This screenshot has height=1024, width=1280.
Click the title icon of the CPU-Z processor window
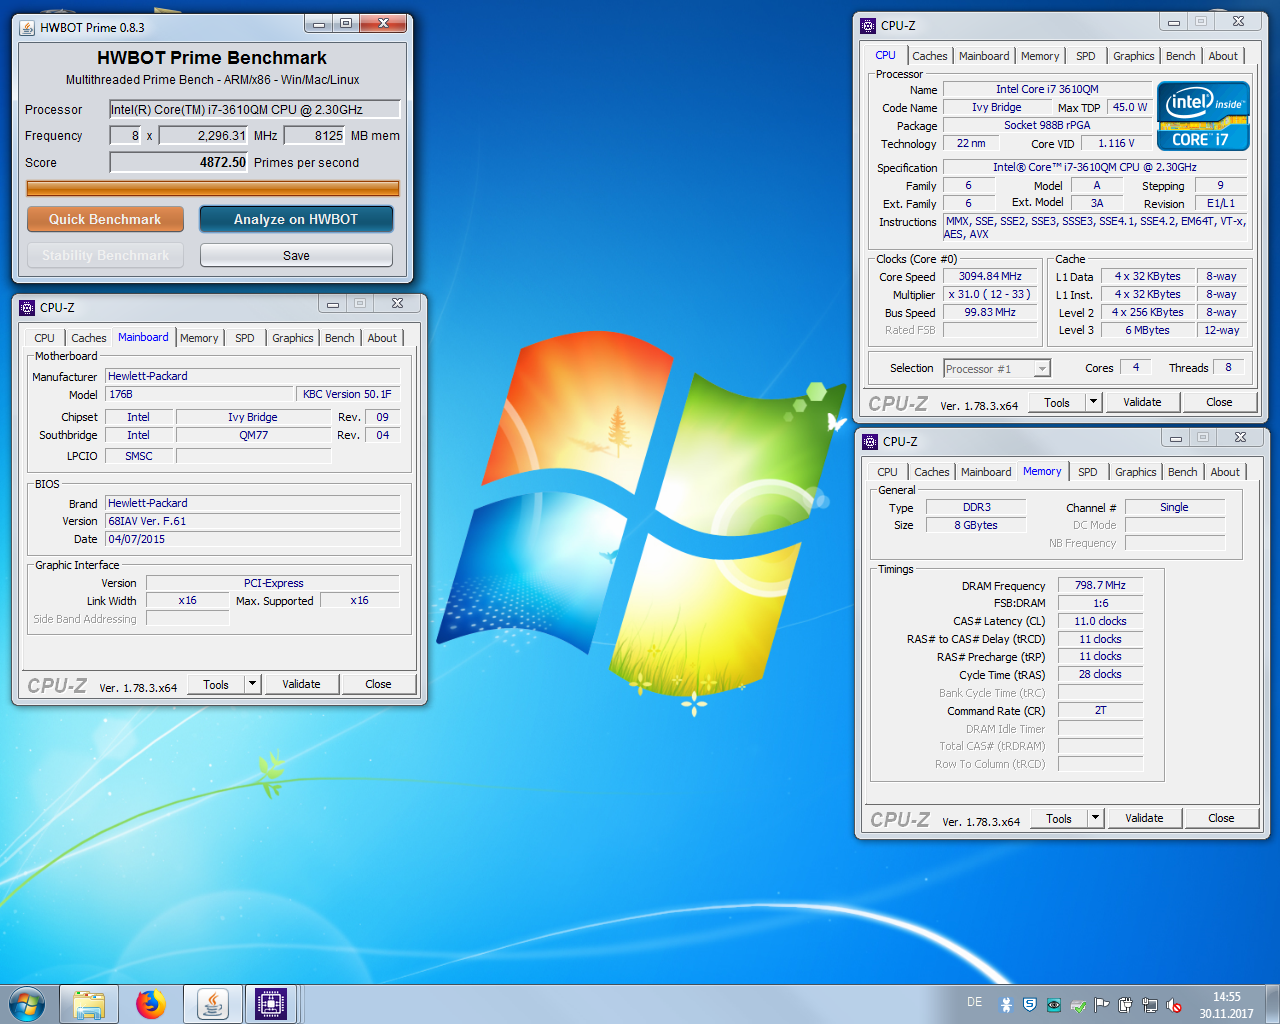point(868,26)
